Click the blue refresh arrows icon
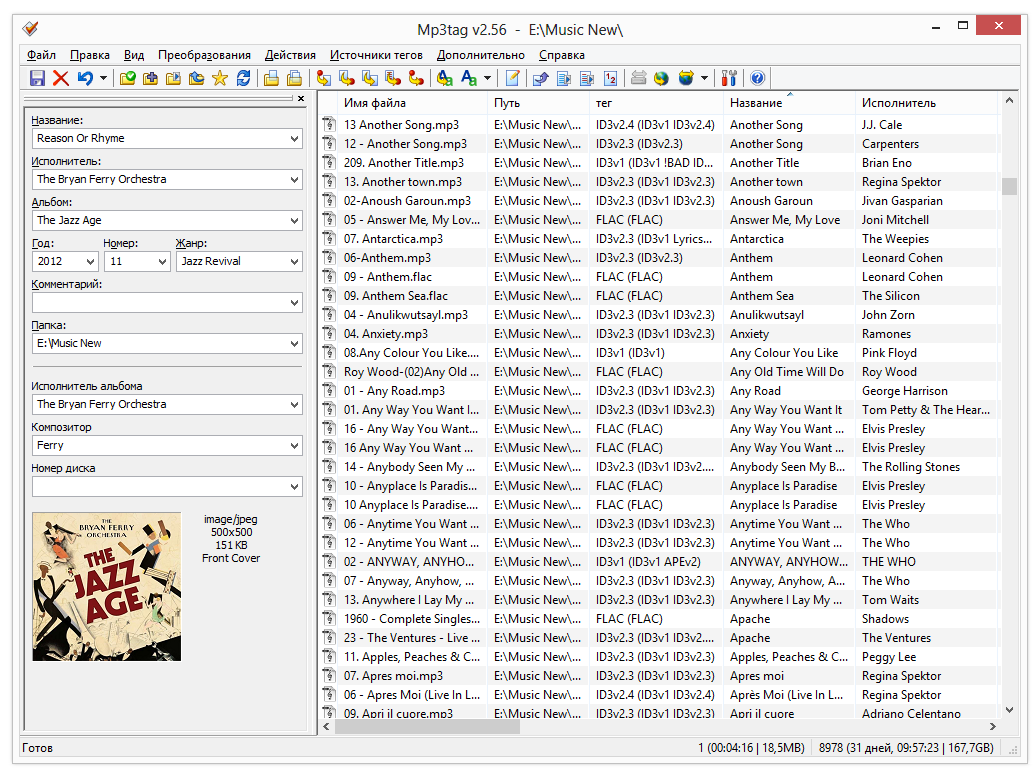This screenshot has width=1034, height=773. 243,78
